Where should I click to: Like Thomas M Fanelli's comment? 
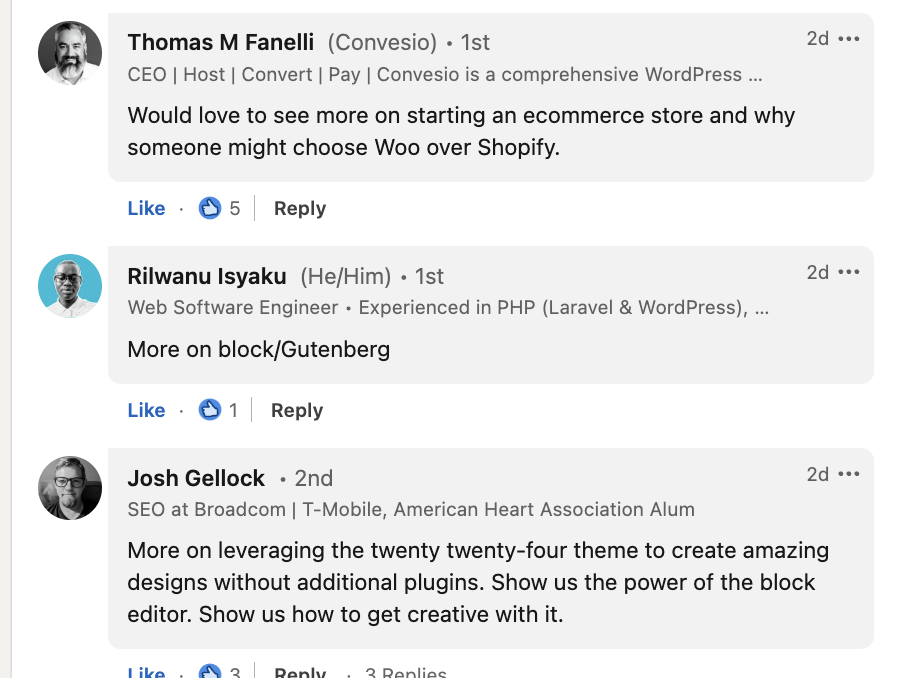tap(146, 208)
